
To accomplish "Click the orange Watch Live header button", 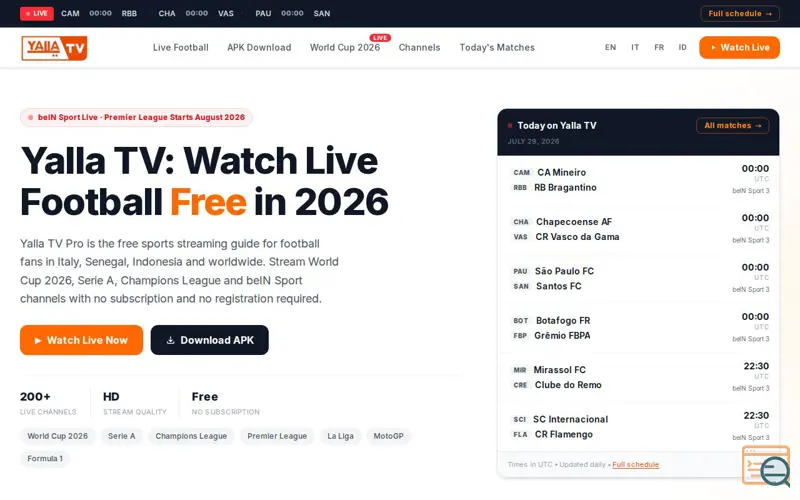I will tap(739, 47).
